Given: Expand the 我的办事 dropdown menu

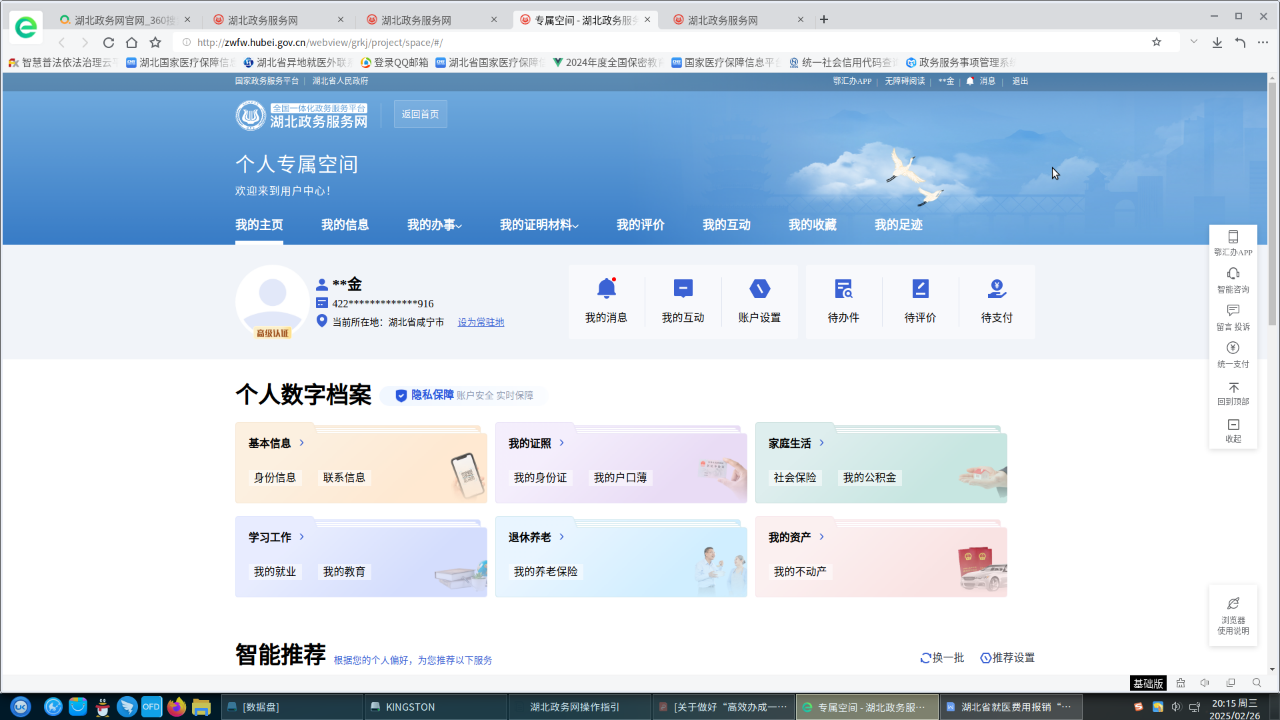Looking at the screenshot, I should [x=434, y=225].
